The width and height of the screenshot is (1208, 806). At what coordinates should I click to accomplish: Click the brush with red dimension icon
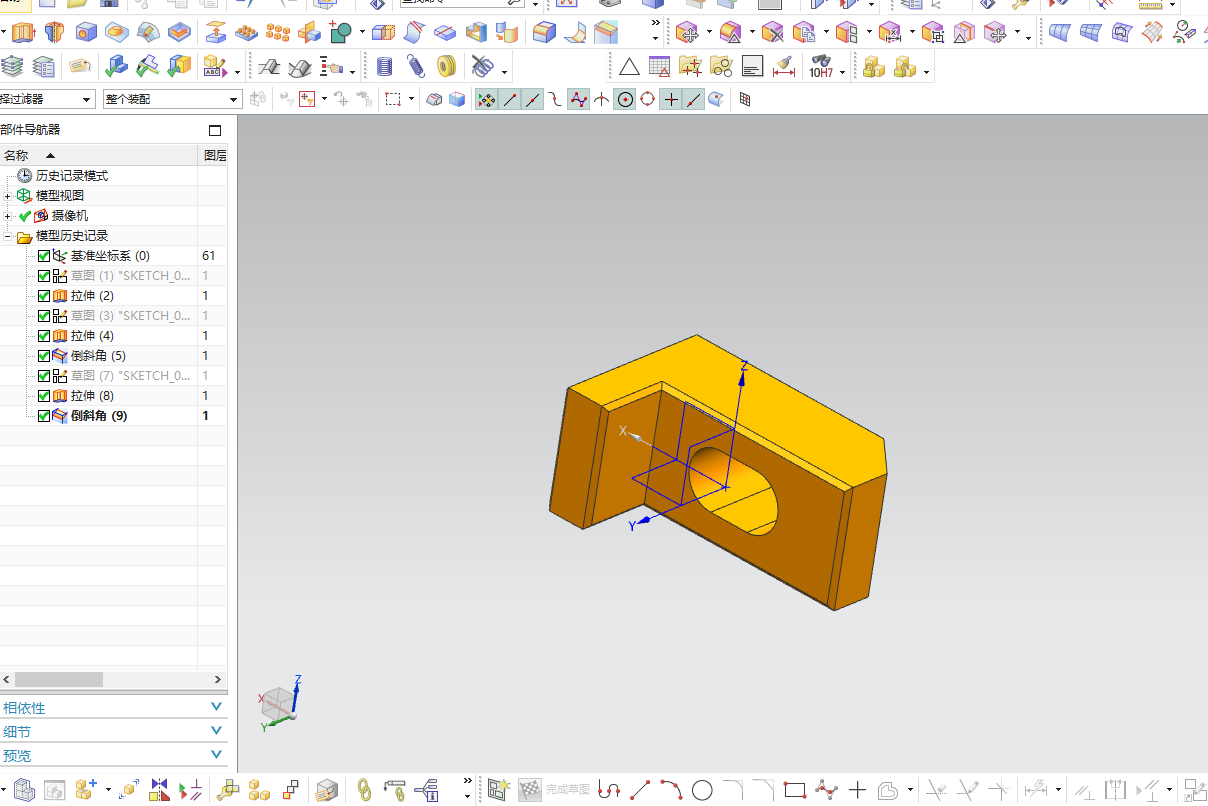783,67
